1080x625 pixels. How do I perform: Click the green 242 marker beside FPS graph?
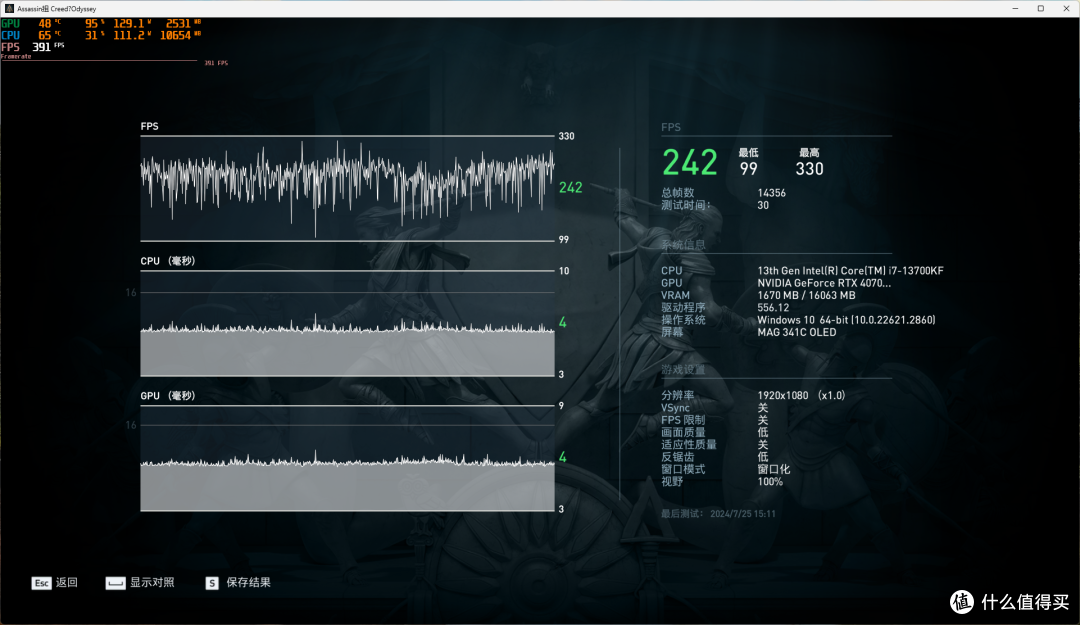pyautogui.click(x=570, y=187)
